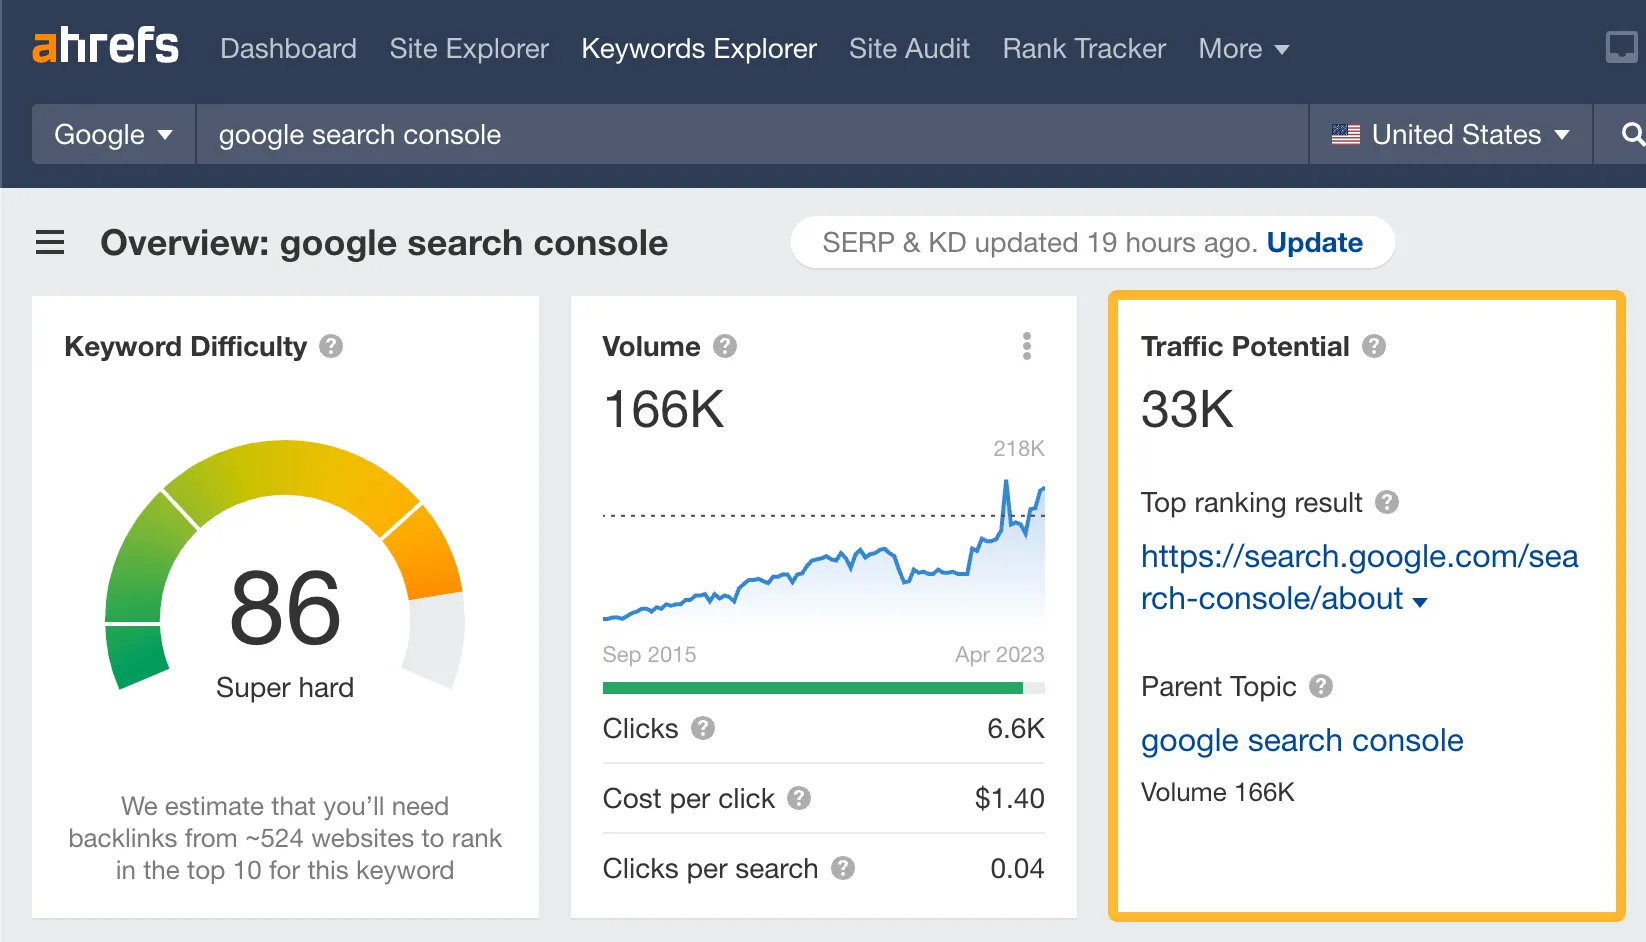Click the search magnifier icon
Screen dimensions: 1646x942
pos(1631,134)
